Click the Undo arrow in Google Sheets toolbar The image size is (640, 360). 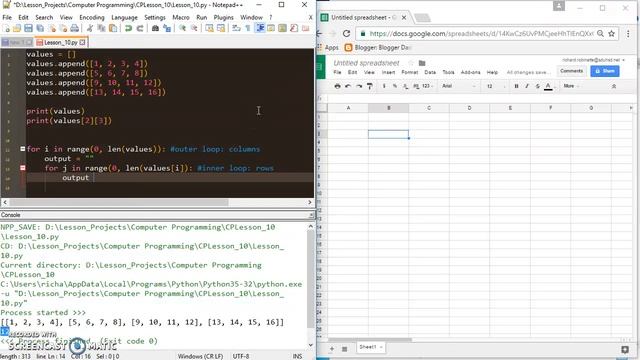click(348, 86)
